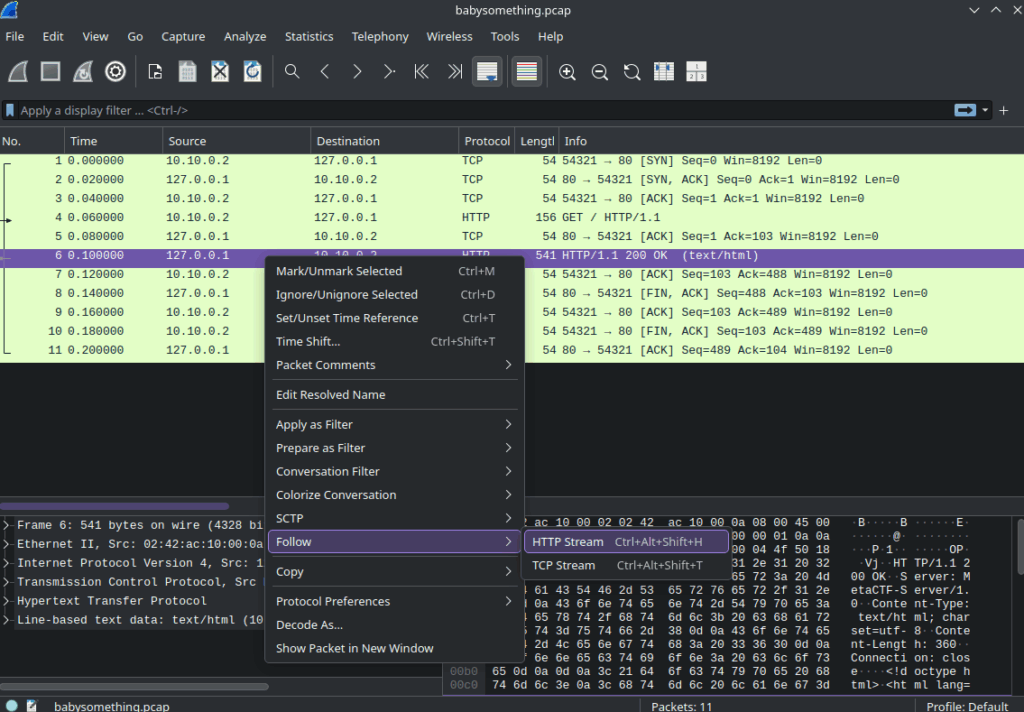The image size is (1024, 712).
Task: Choose HTTP Stream from Follow submenu
Action: click(626, 542)
